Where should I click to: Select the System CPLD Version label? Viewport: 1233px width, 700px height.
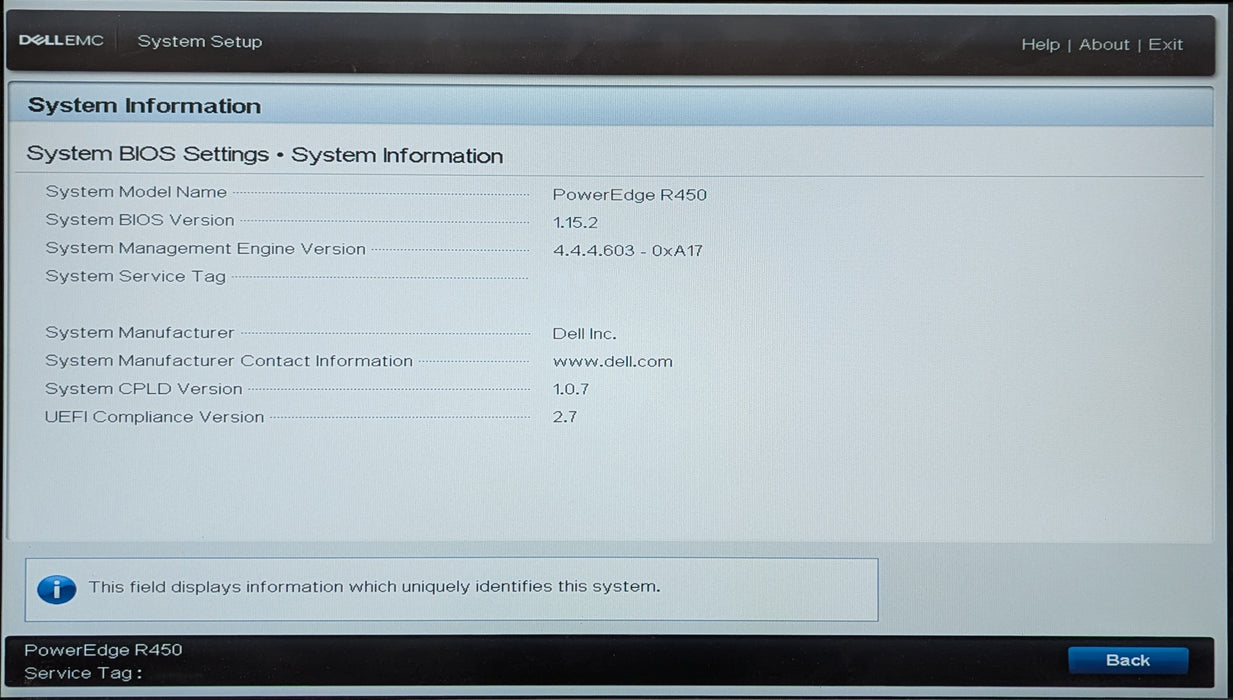pos(144,388)
